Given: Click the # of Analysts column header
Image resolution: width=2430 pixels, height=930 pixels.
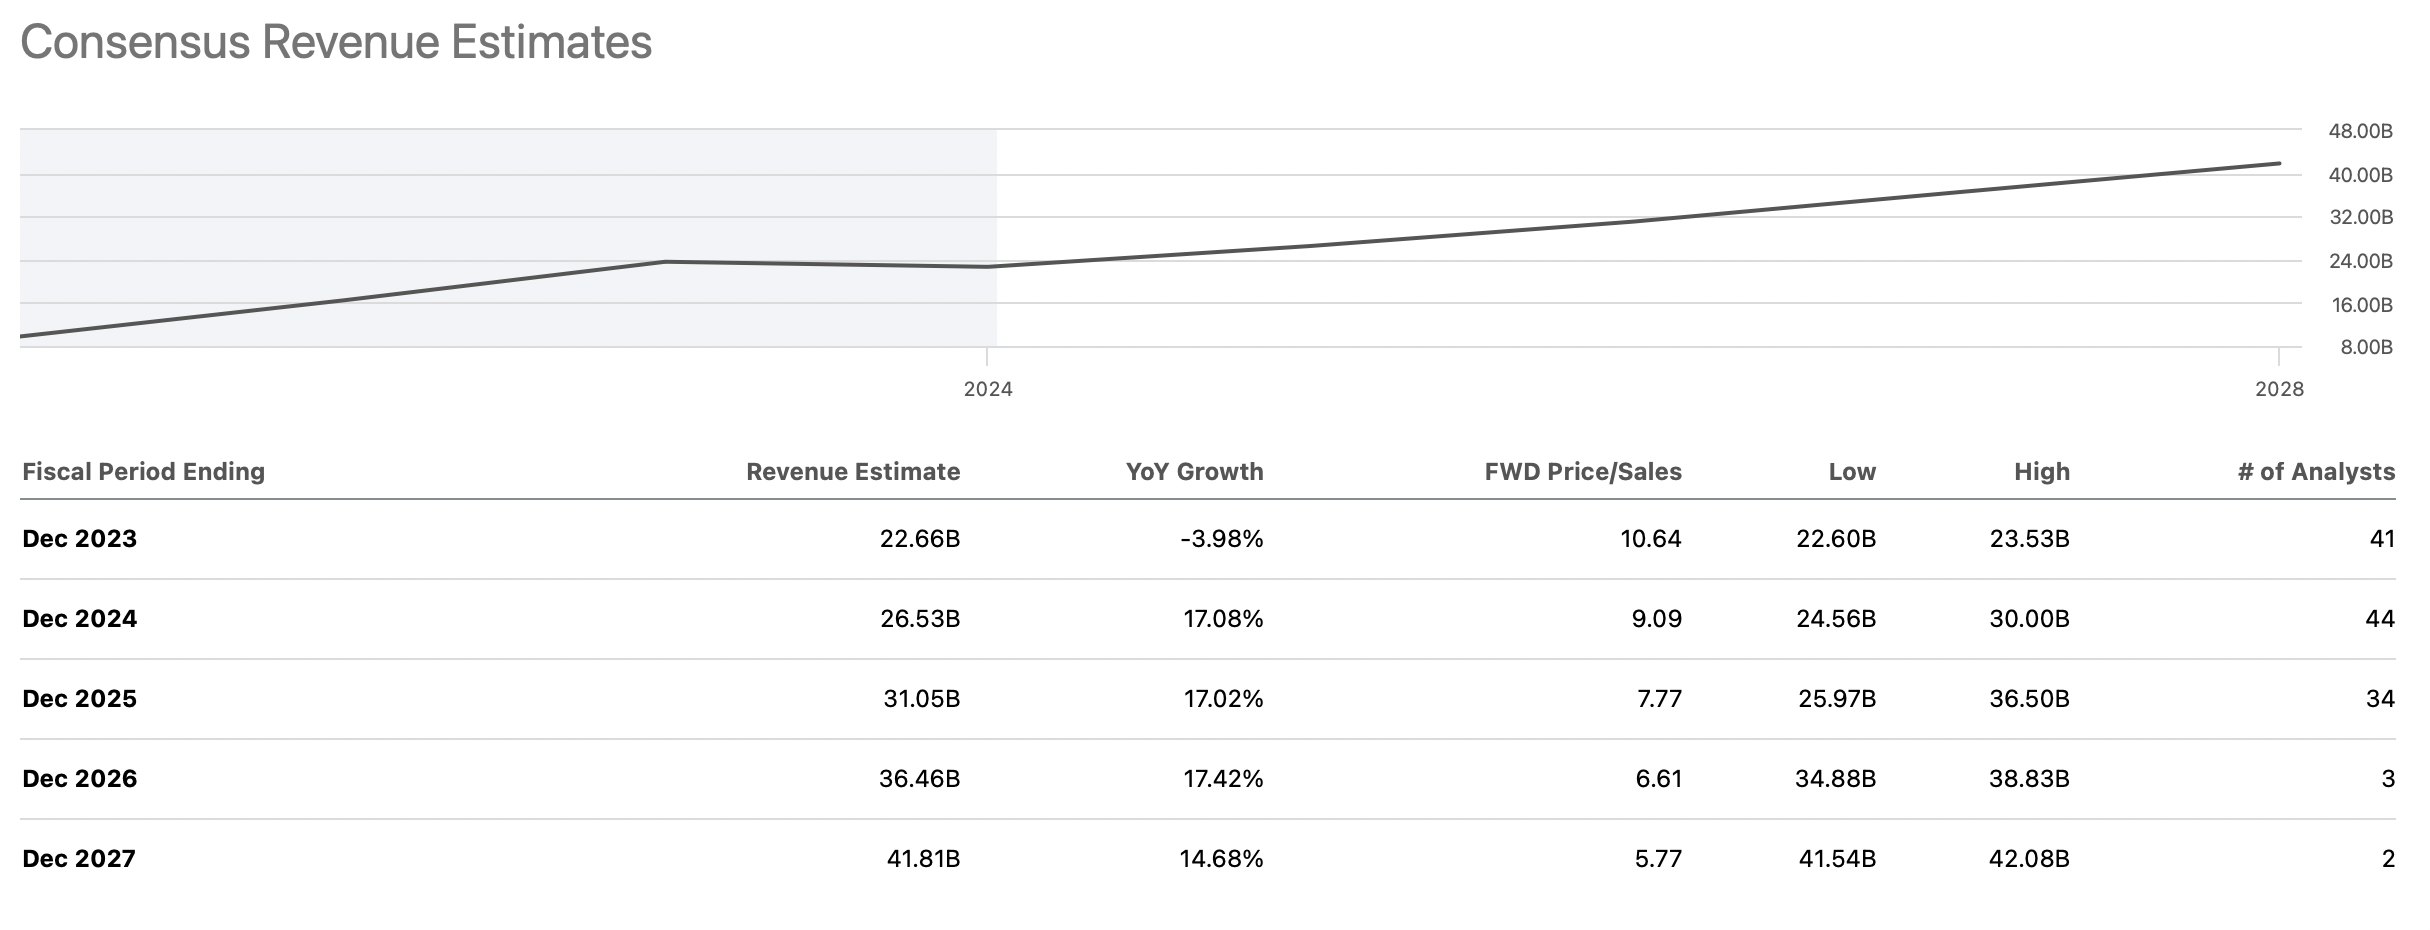Looking at the screenshot, I should pos(2315,472).
